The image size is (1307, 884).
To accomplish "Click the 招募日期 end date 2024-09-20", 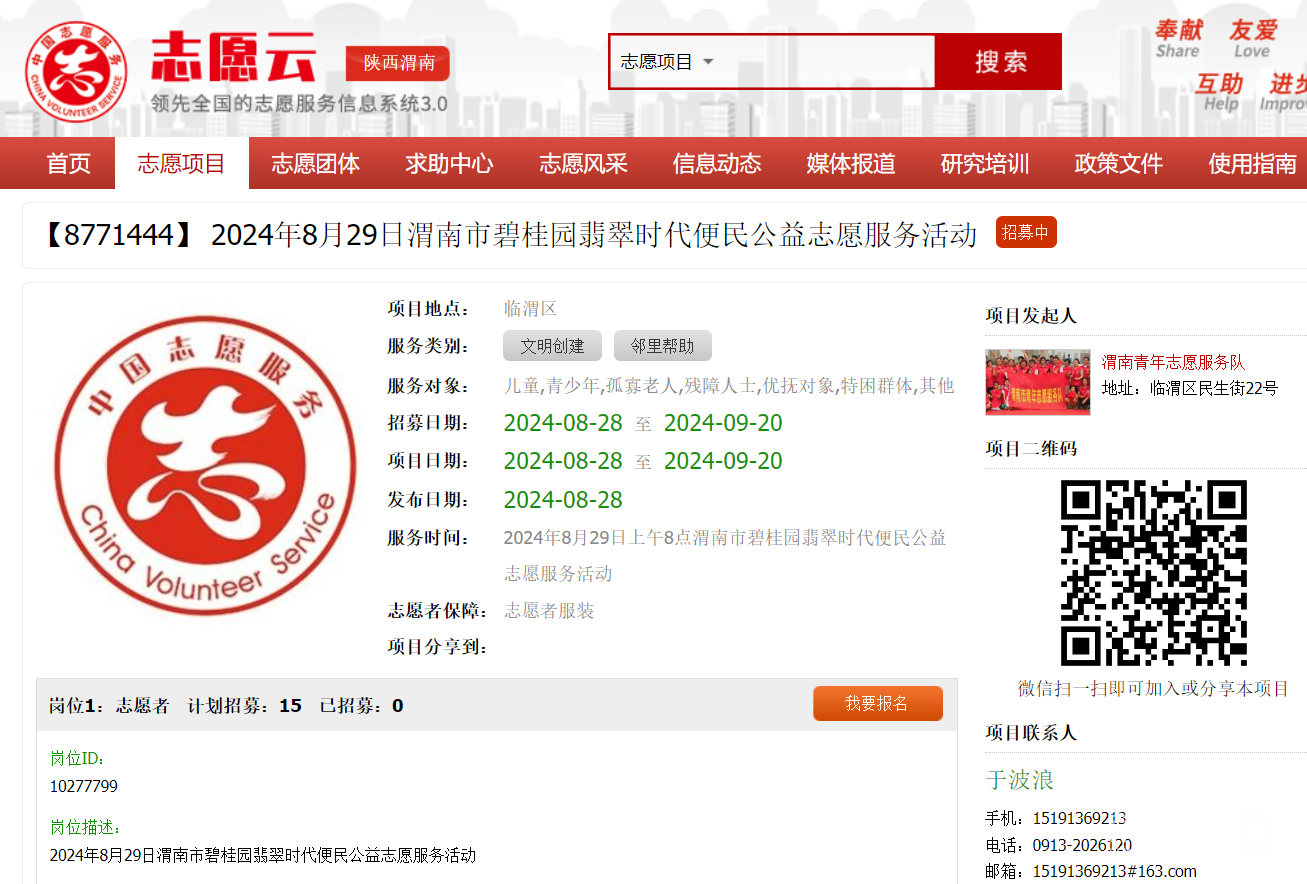I will click(723, 423).
